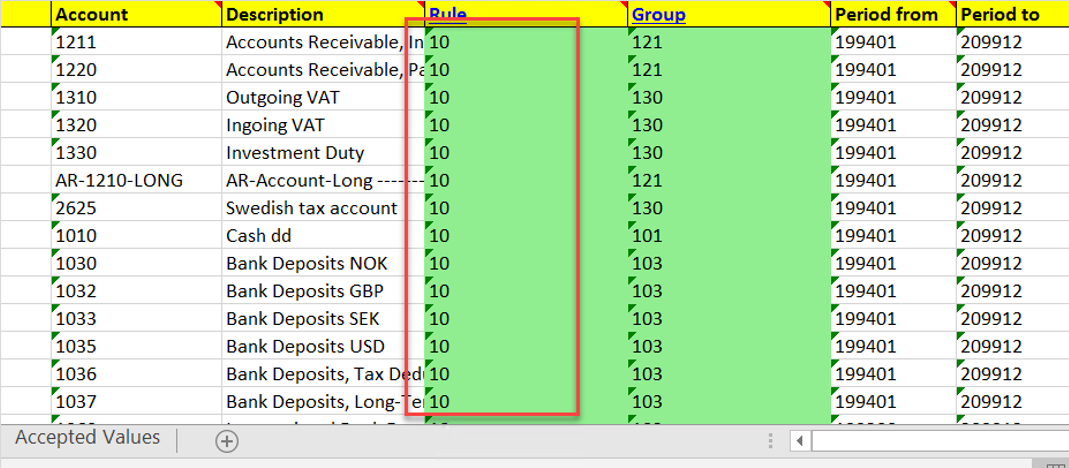1069x468 pixels.
Task: Select the Bank Deposits USD cell
Action: [322, 346]
